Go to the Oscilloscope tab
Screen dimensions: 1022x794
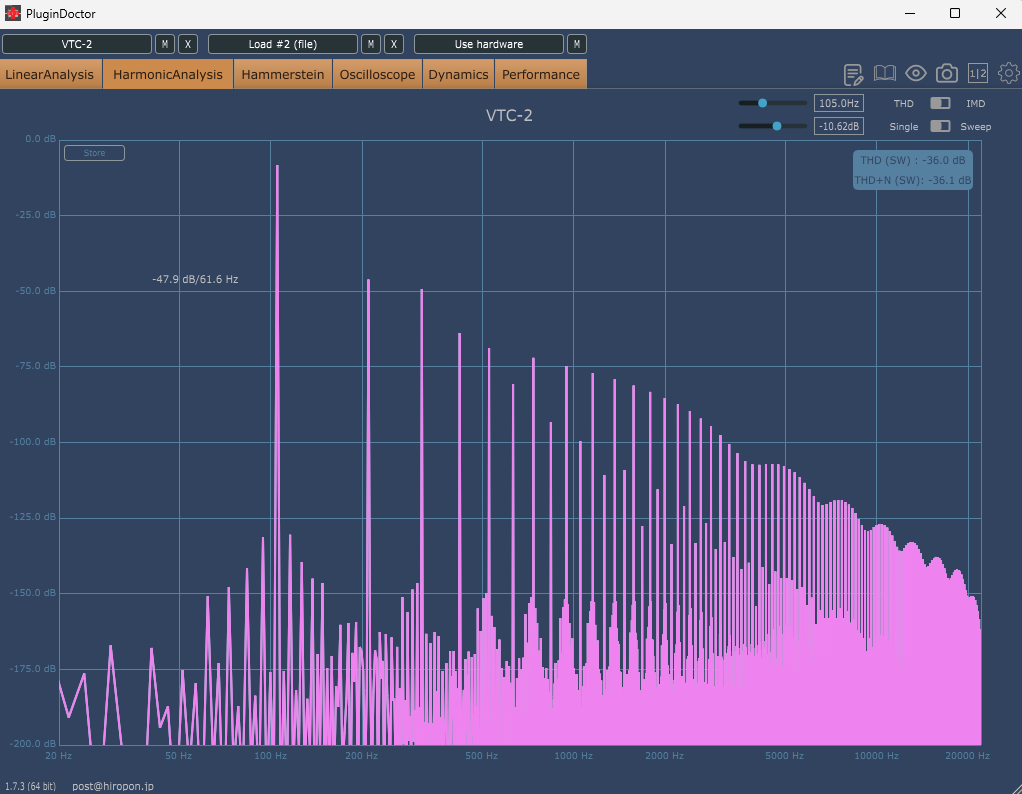377,74
